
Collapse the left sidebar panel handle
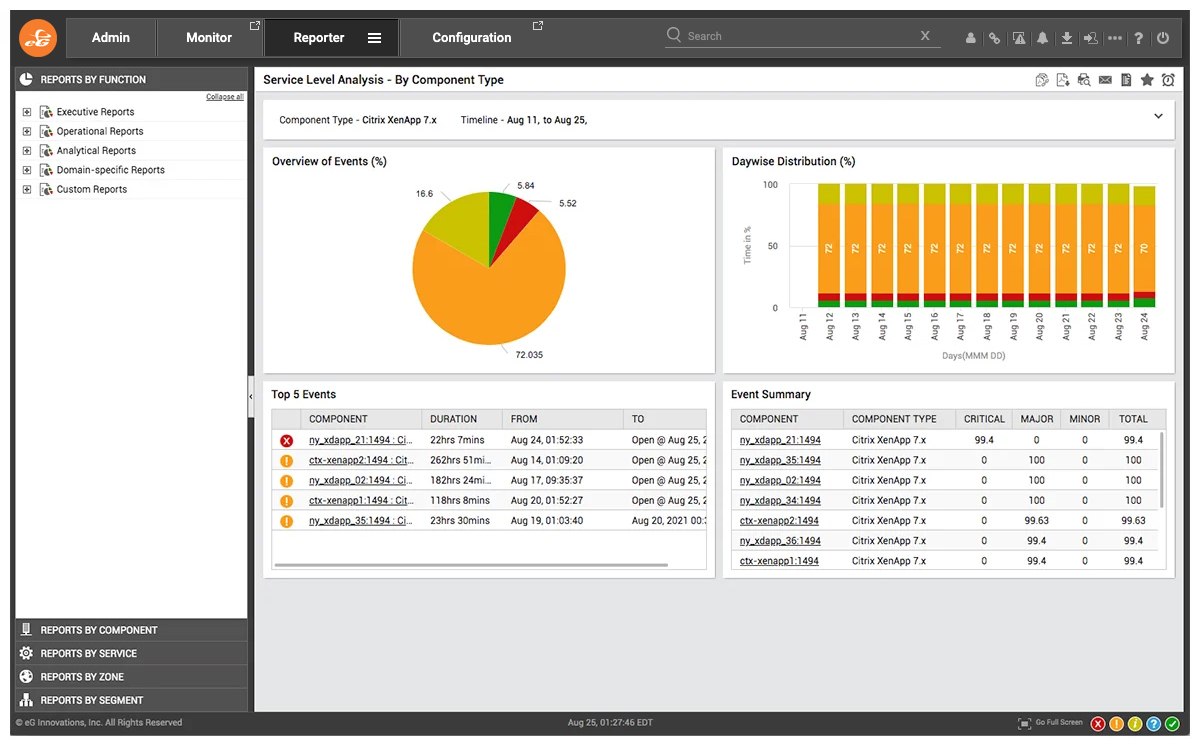[x=251, y=397]
